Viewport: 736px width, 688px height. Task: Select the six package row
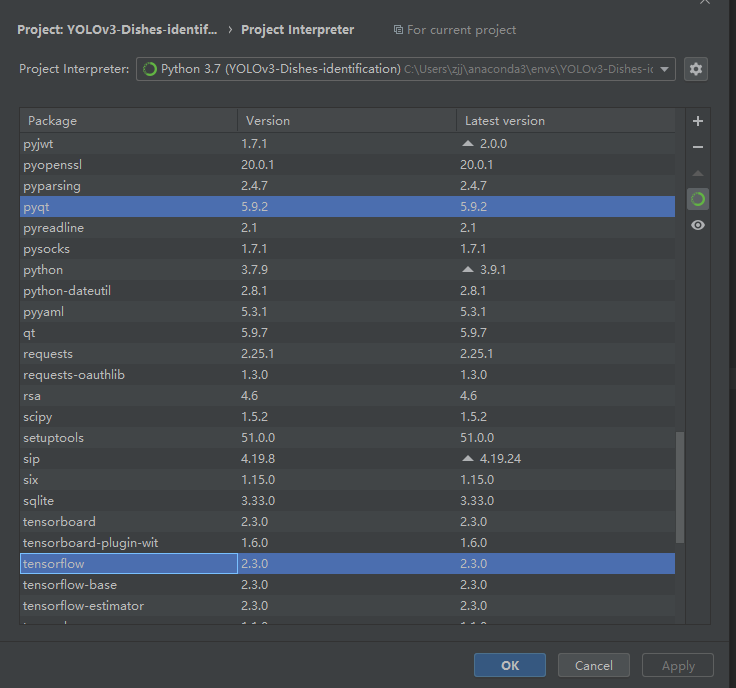(x=347, y=480)
